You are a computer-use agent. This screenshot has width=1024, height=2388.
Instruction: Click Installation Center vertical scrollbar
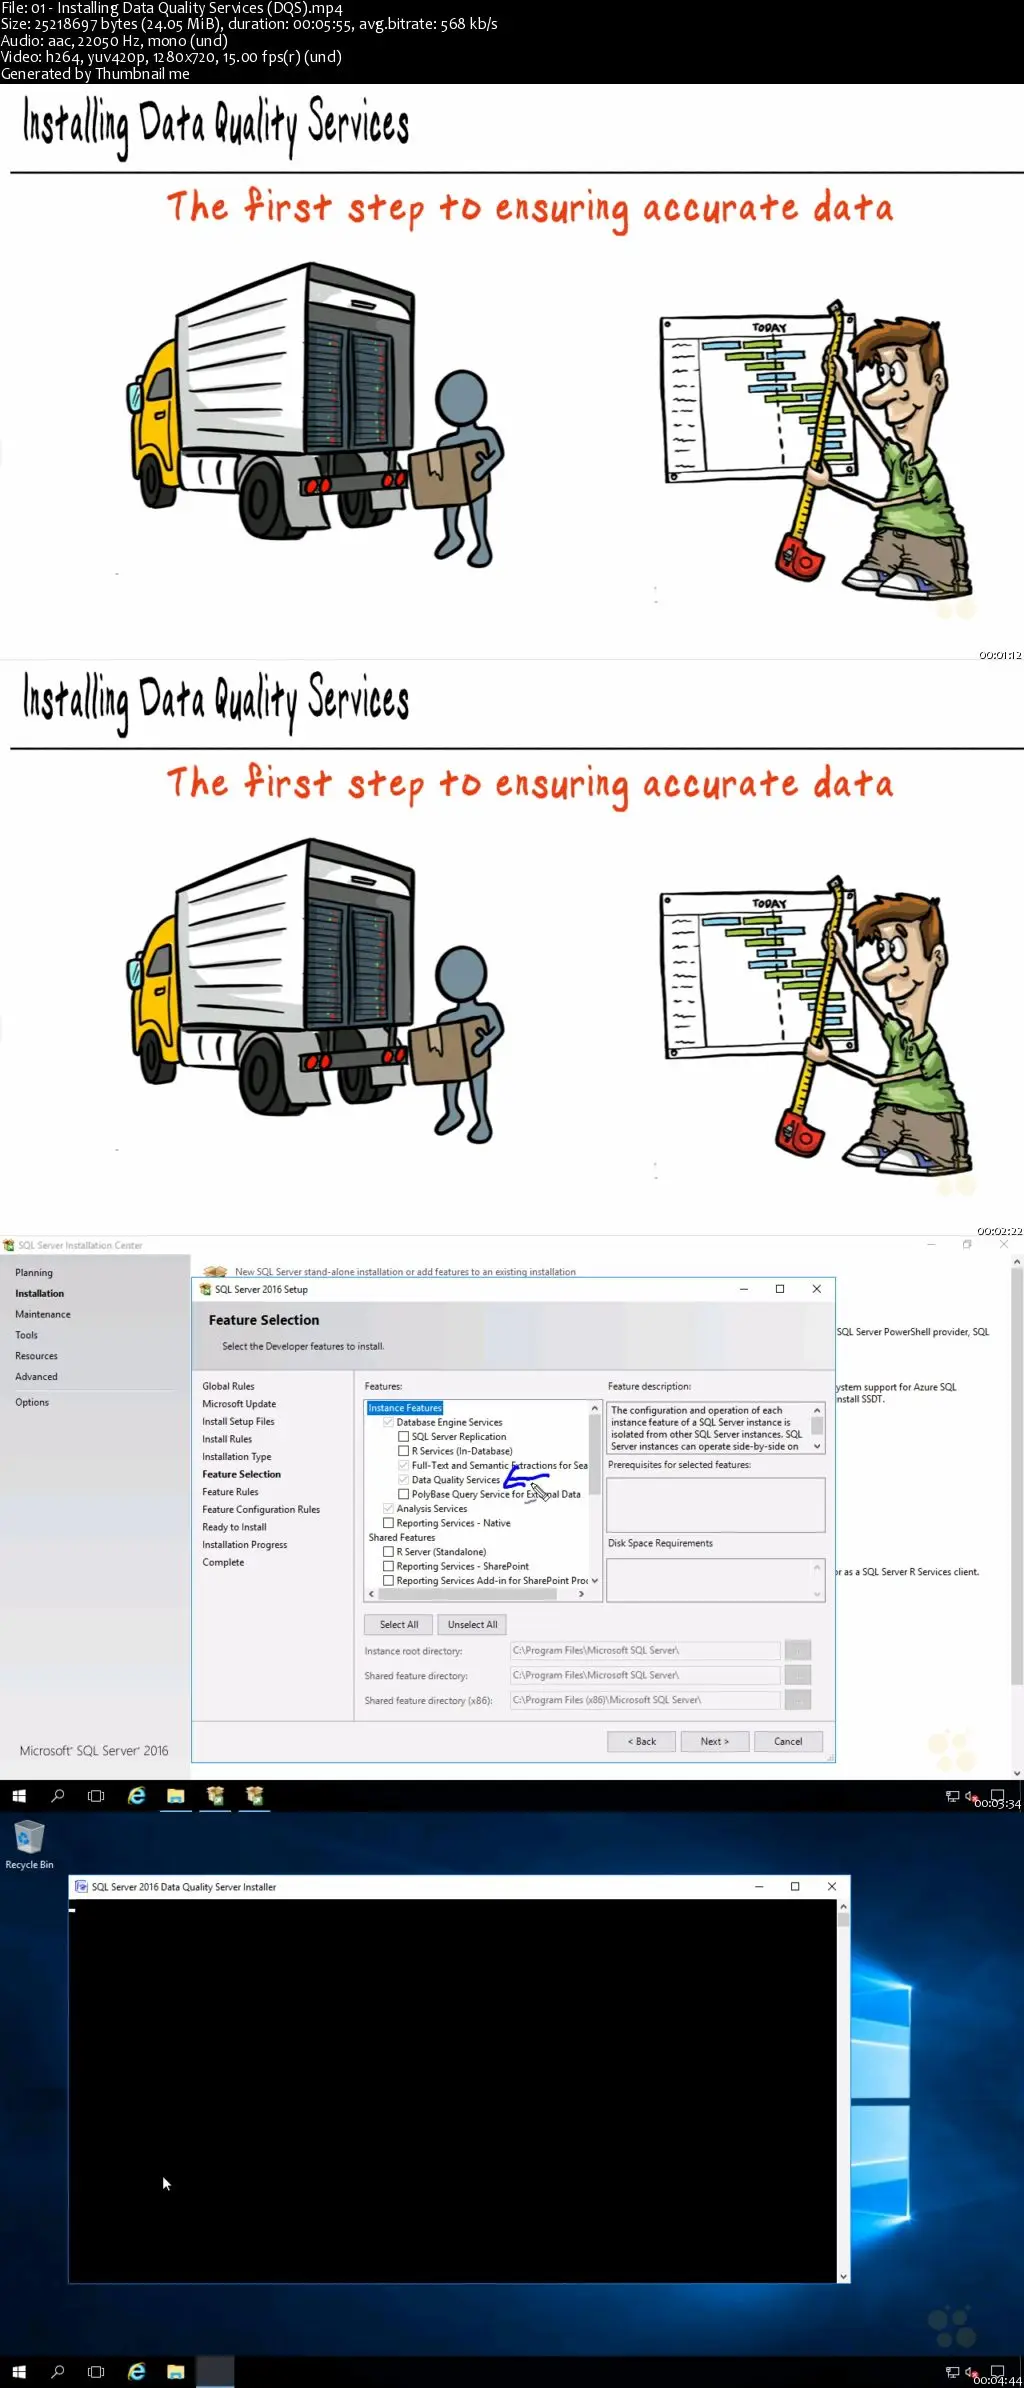click(x=1017, y=1478)
